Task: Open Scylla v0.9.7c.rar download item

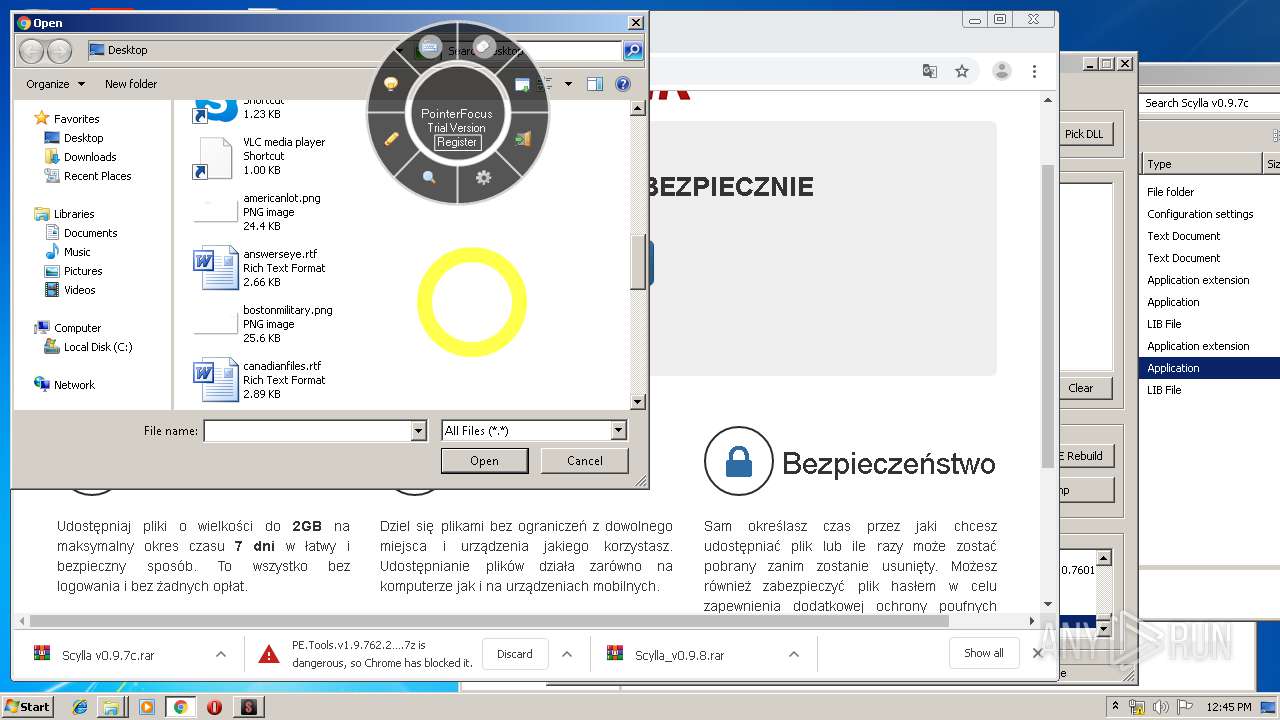Action: pos(108,655)
